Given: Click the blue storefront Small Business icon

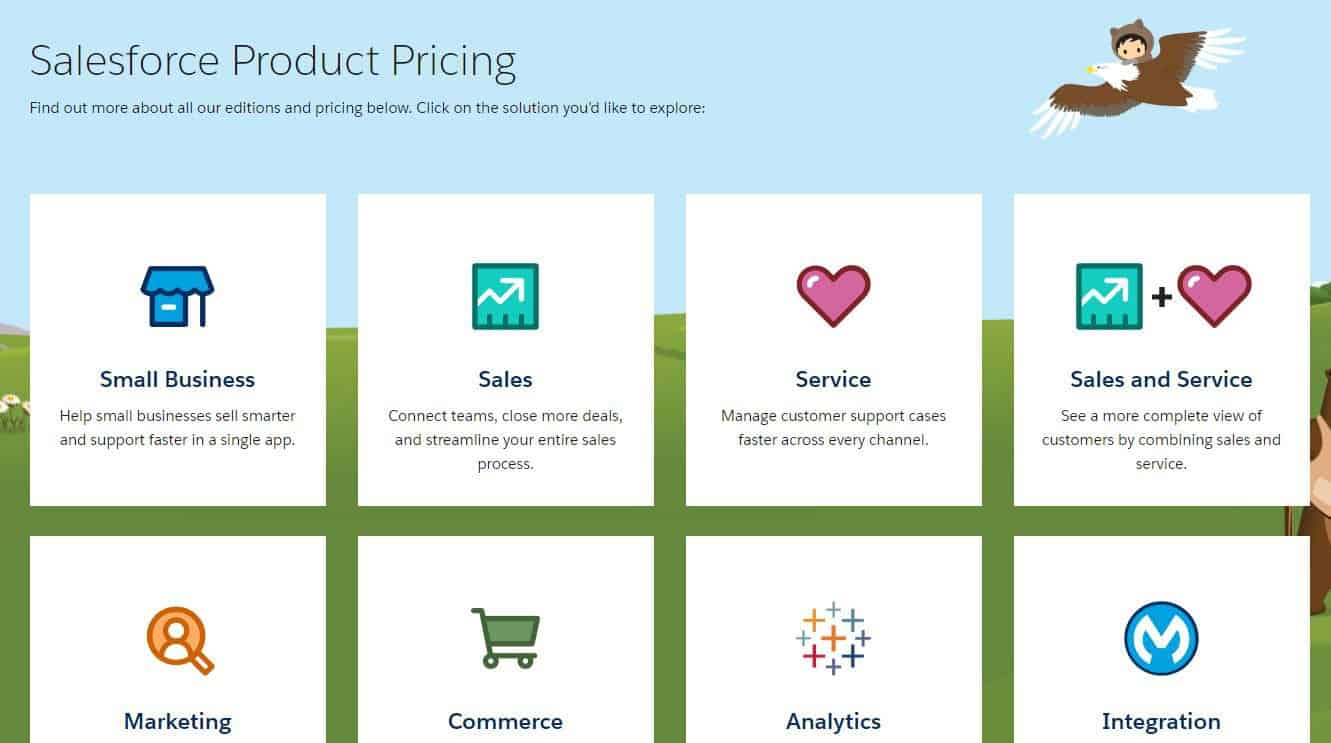Looking at the screenshot, I should [177, 296].
